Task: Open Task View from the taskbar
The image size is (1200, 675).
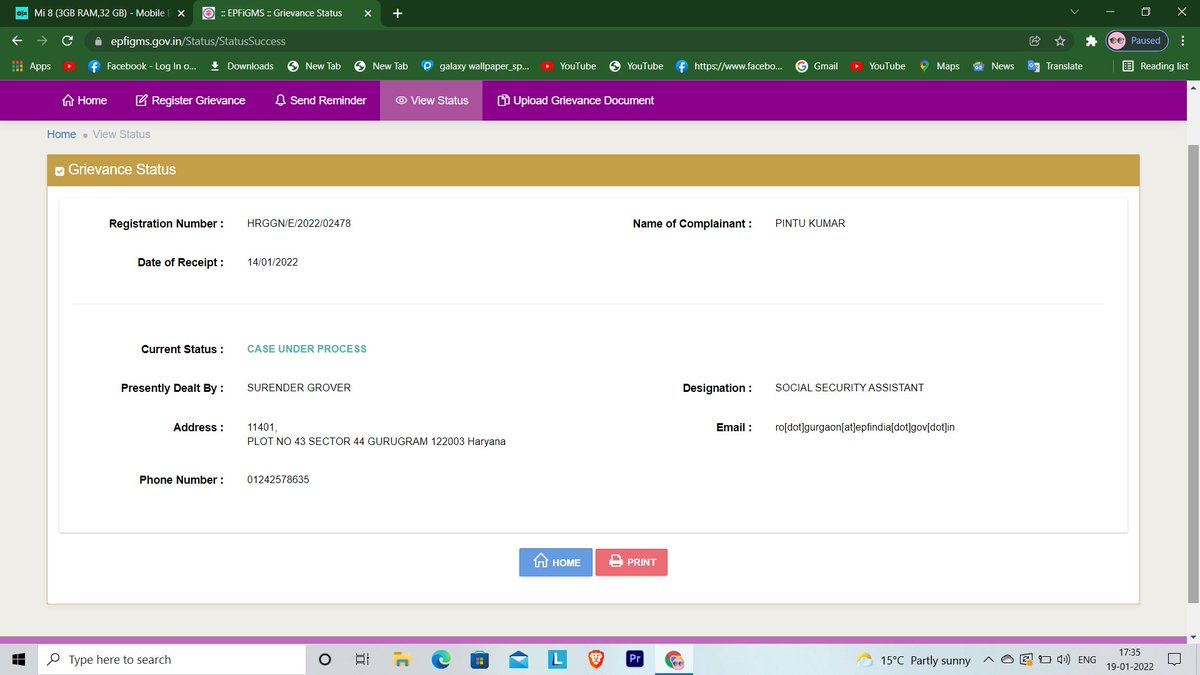Action: pos(362,660)
